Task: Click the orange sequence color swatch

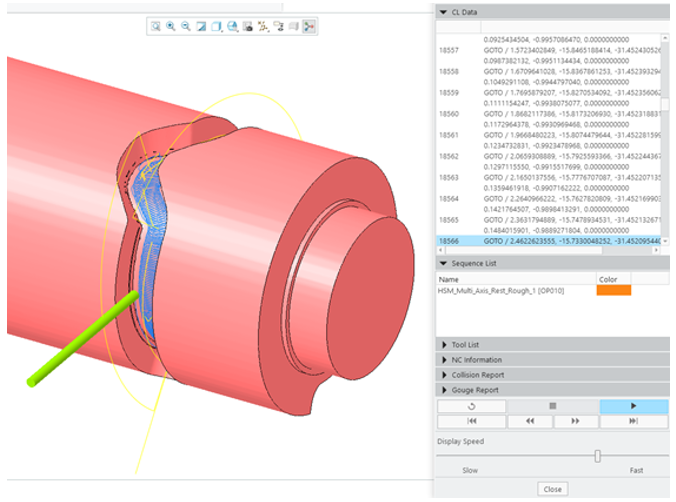Action: pos(613,291)
